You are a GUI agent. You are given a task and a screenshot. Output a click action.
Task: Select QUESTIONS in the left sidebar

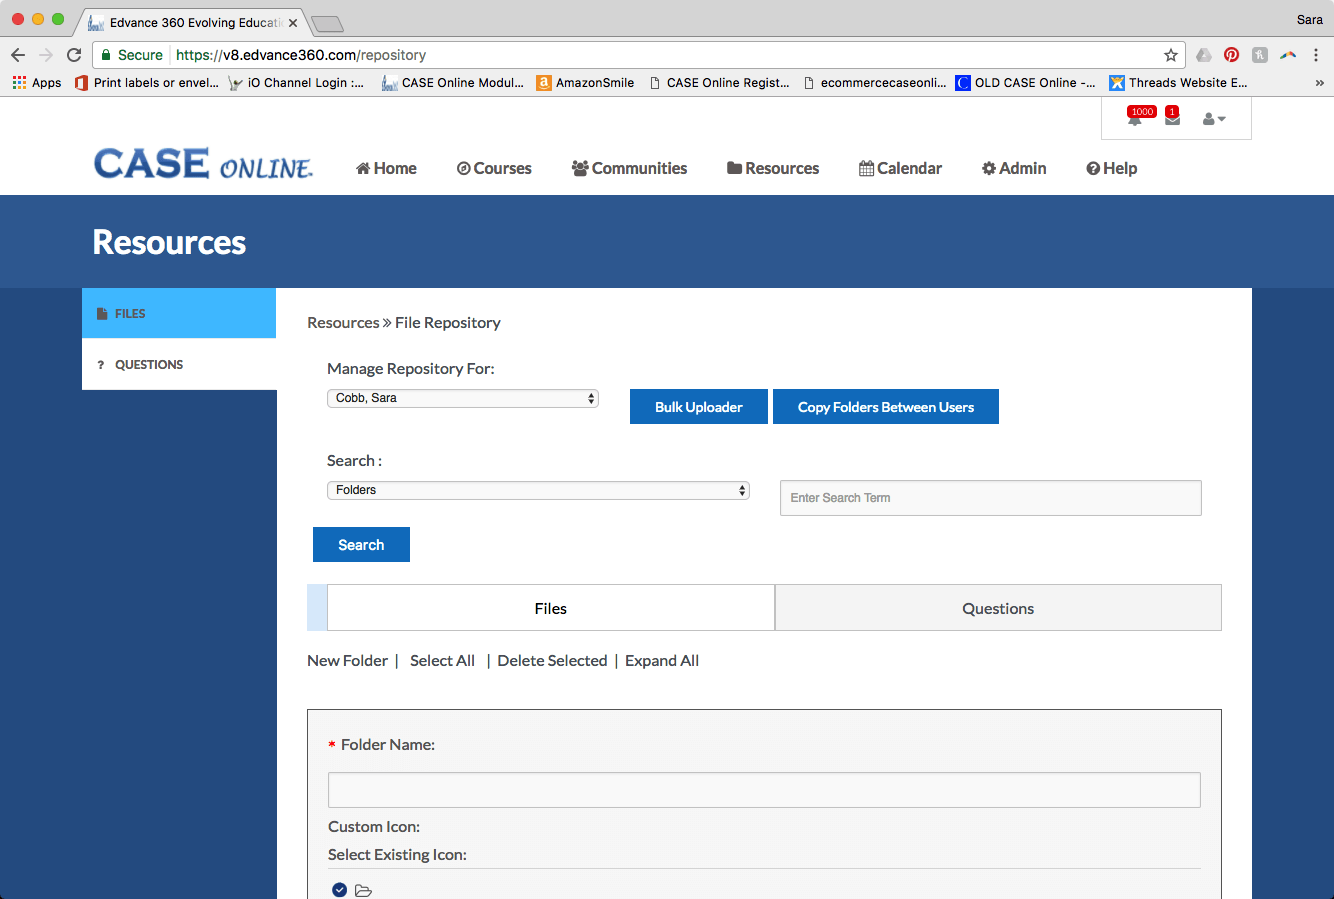tap(149, 365)
